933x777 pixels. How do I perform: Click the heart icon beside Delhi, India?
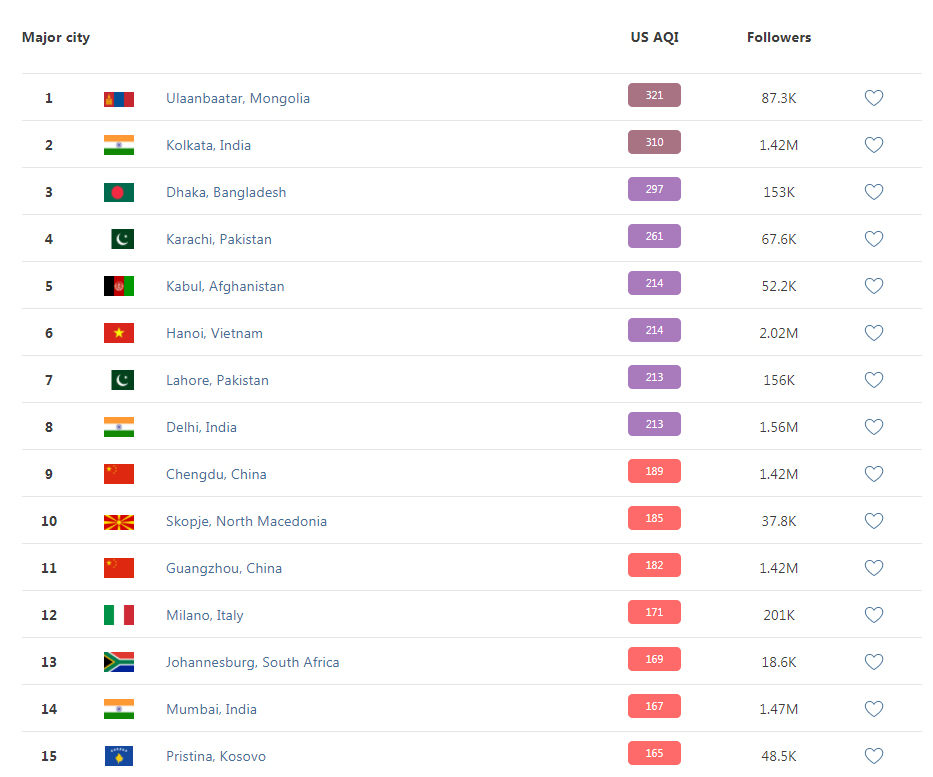point(873,427)
